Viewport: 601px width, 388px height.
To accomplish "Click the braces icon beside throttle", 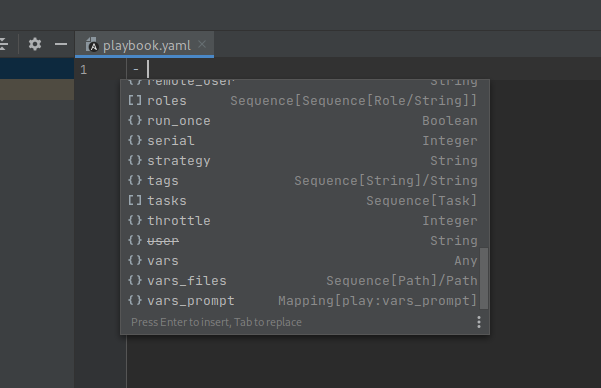I will [x=135, y=220].
